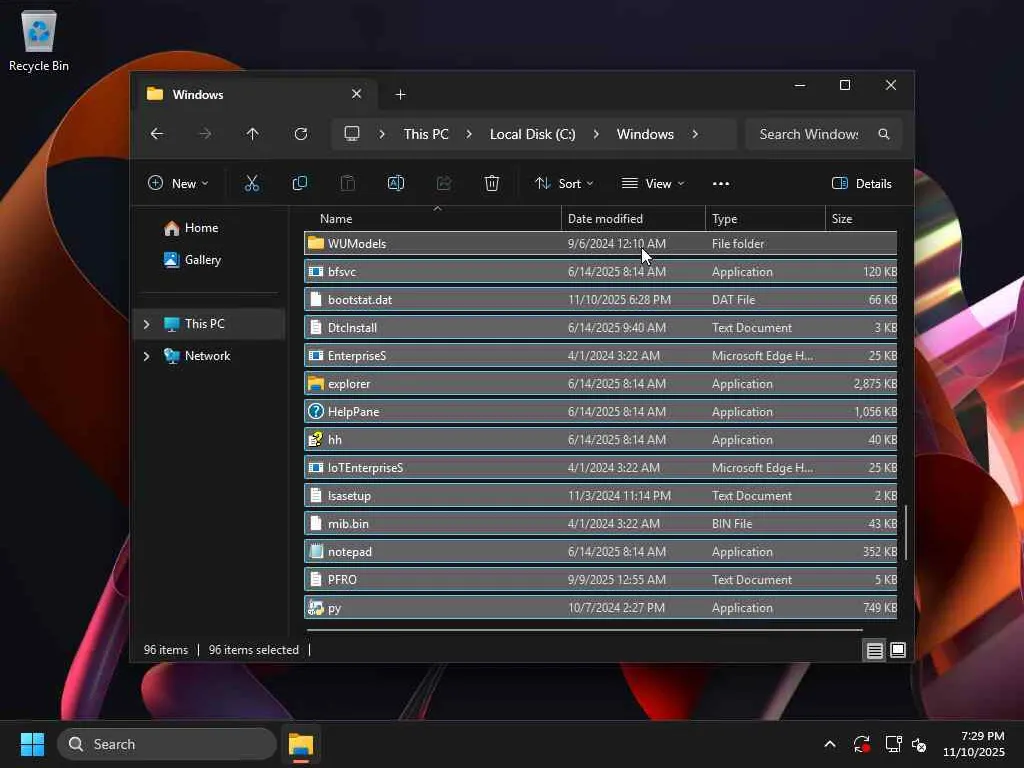1024x768 pixels.
Task: Click the vertical scrollbar thumb
Action: pos(906,532)
